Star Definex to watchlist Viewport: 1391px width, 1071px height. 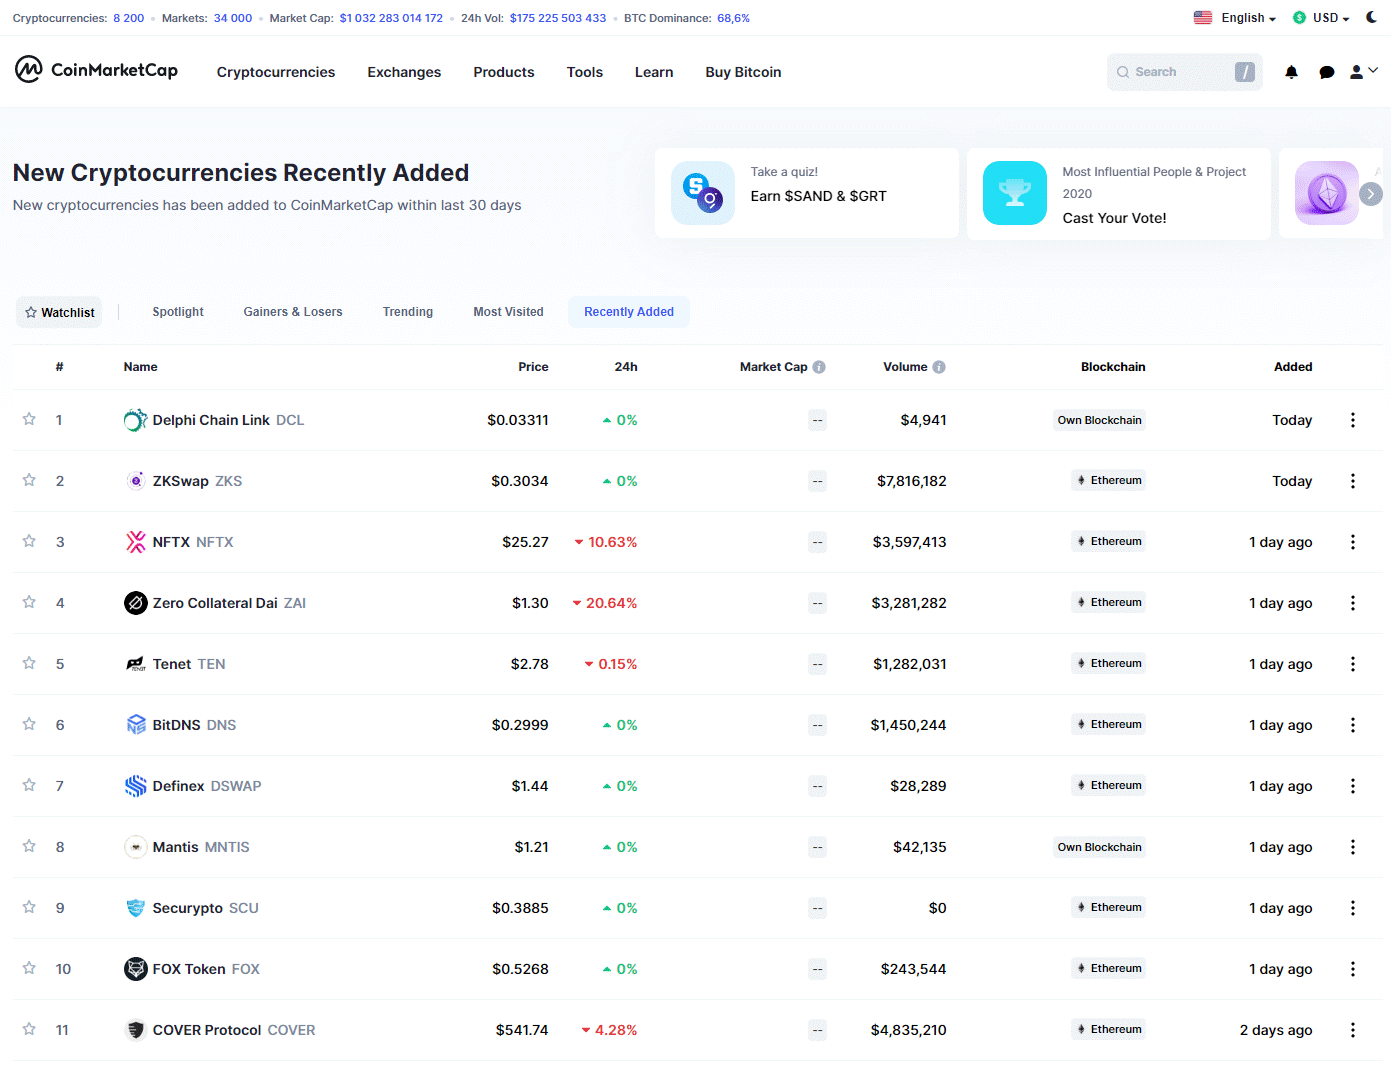[x=29, y=785]
